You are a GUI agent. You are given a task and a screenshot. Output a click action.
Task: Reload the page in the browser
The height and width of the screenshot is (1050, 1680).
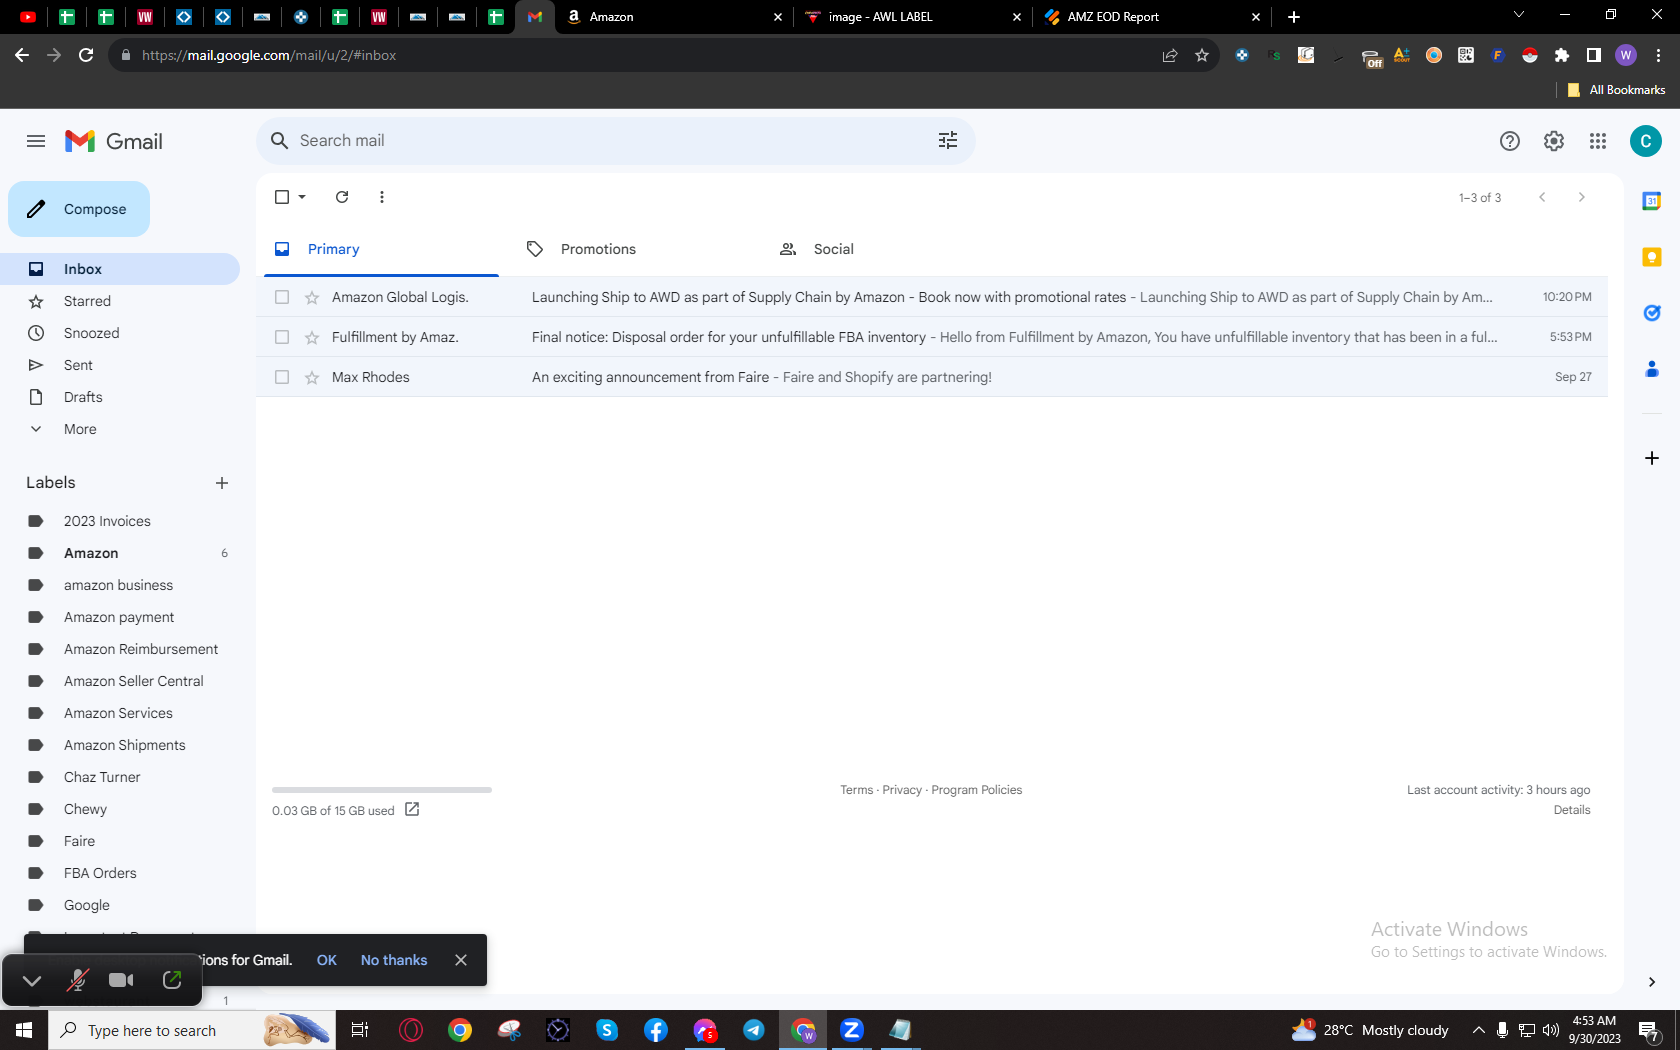pos(86,55)
